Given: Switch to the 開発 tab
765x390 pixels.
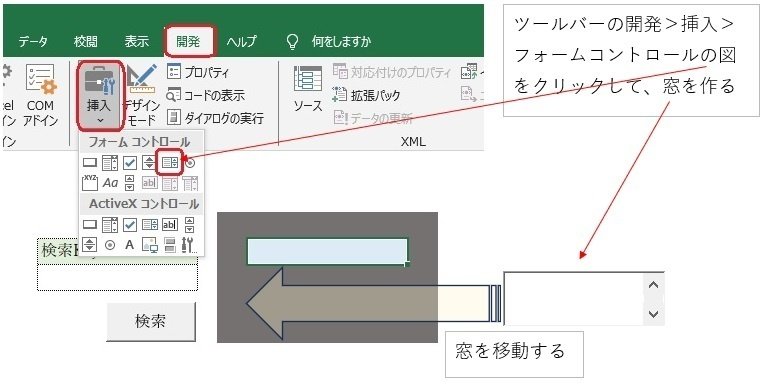Looking at the screenshot, I should click(188, 41).
